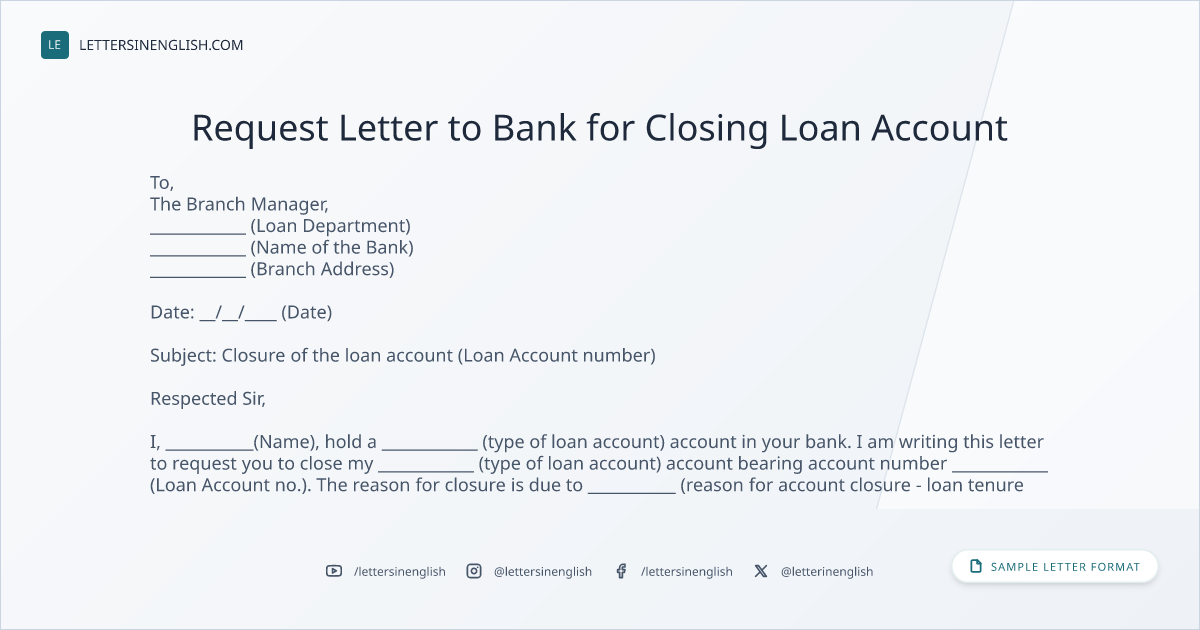Click the LE logo badge
The width and height of the screenshot is (1200, 630).
coord(55,45)
